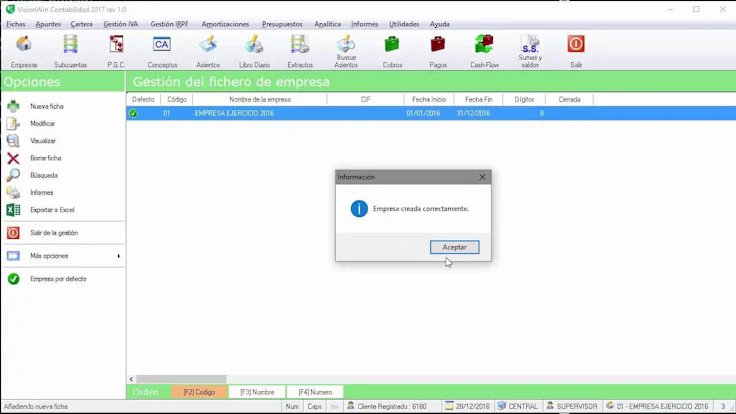The width and height of the screenshot is (736, 414).
Task: Click the Fecha Inicio column header
Action: [429, 100]
